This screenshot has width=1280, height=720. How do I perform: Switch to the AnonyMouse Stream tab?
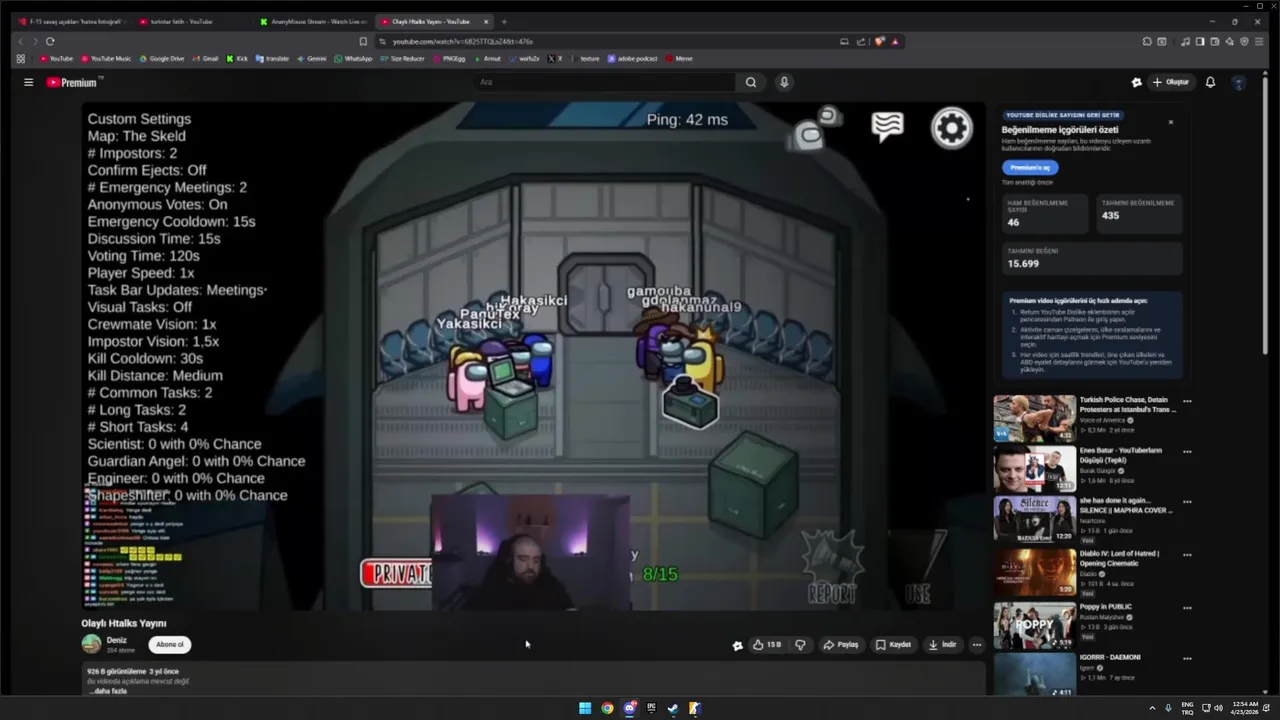tap(313, 21)
